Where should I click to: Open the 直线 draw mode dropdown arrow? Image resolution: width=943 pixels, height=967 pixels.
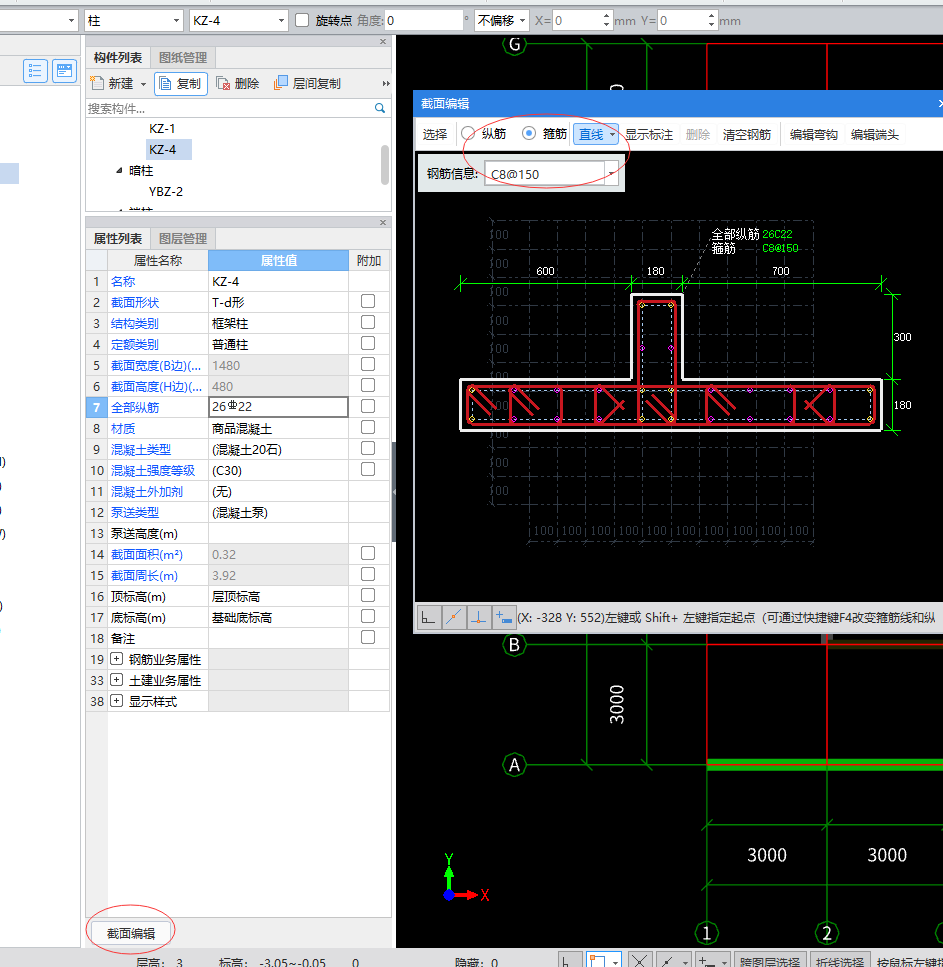click(x=612, y=134)
